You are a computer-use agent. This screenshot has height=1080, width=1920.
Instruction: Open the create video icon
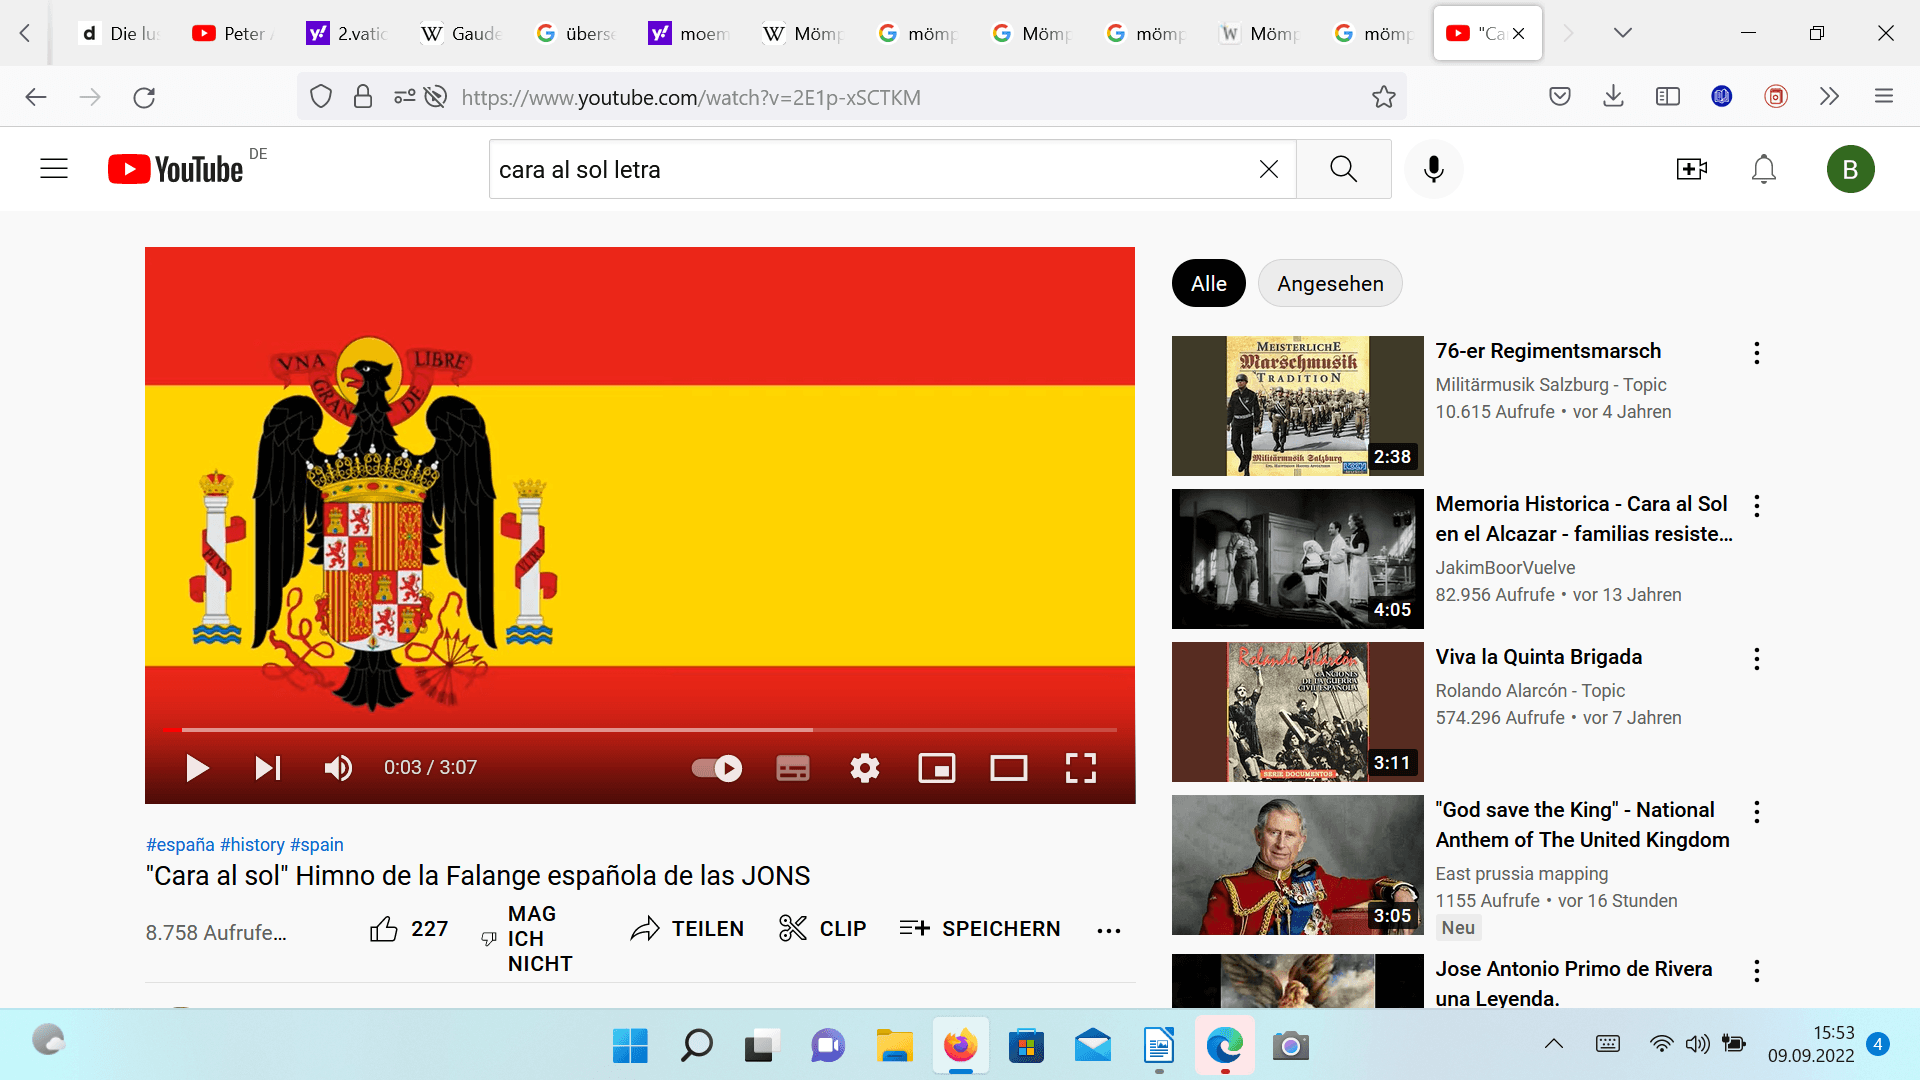point(1692,169)
